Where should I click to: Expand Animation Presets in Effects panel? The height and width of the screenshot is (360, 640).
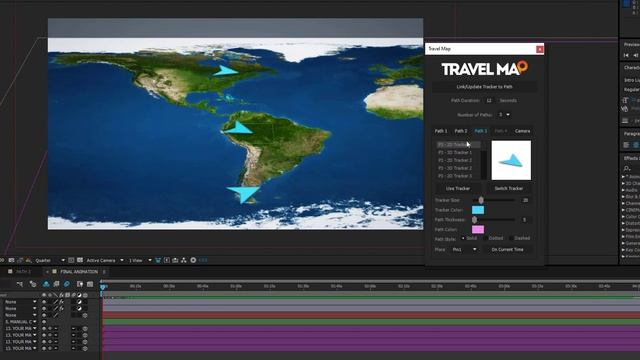(623, 177)
